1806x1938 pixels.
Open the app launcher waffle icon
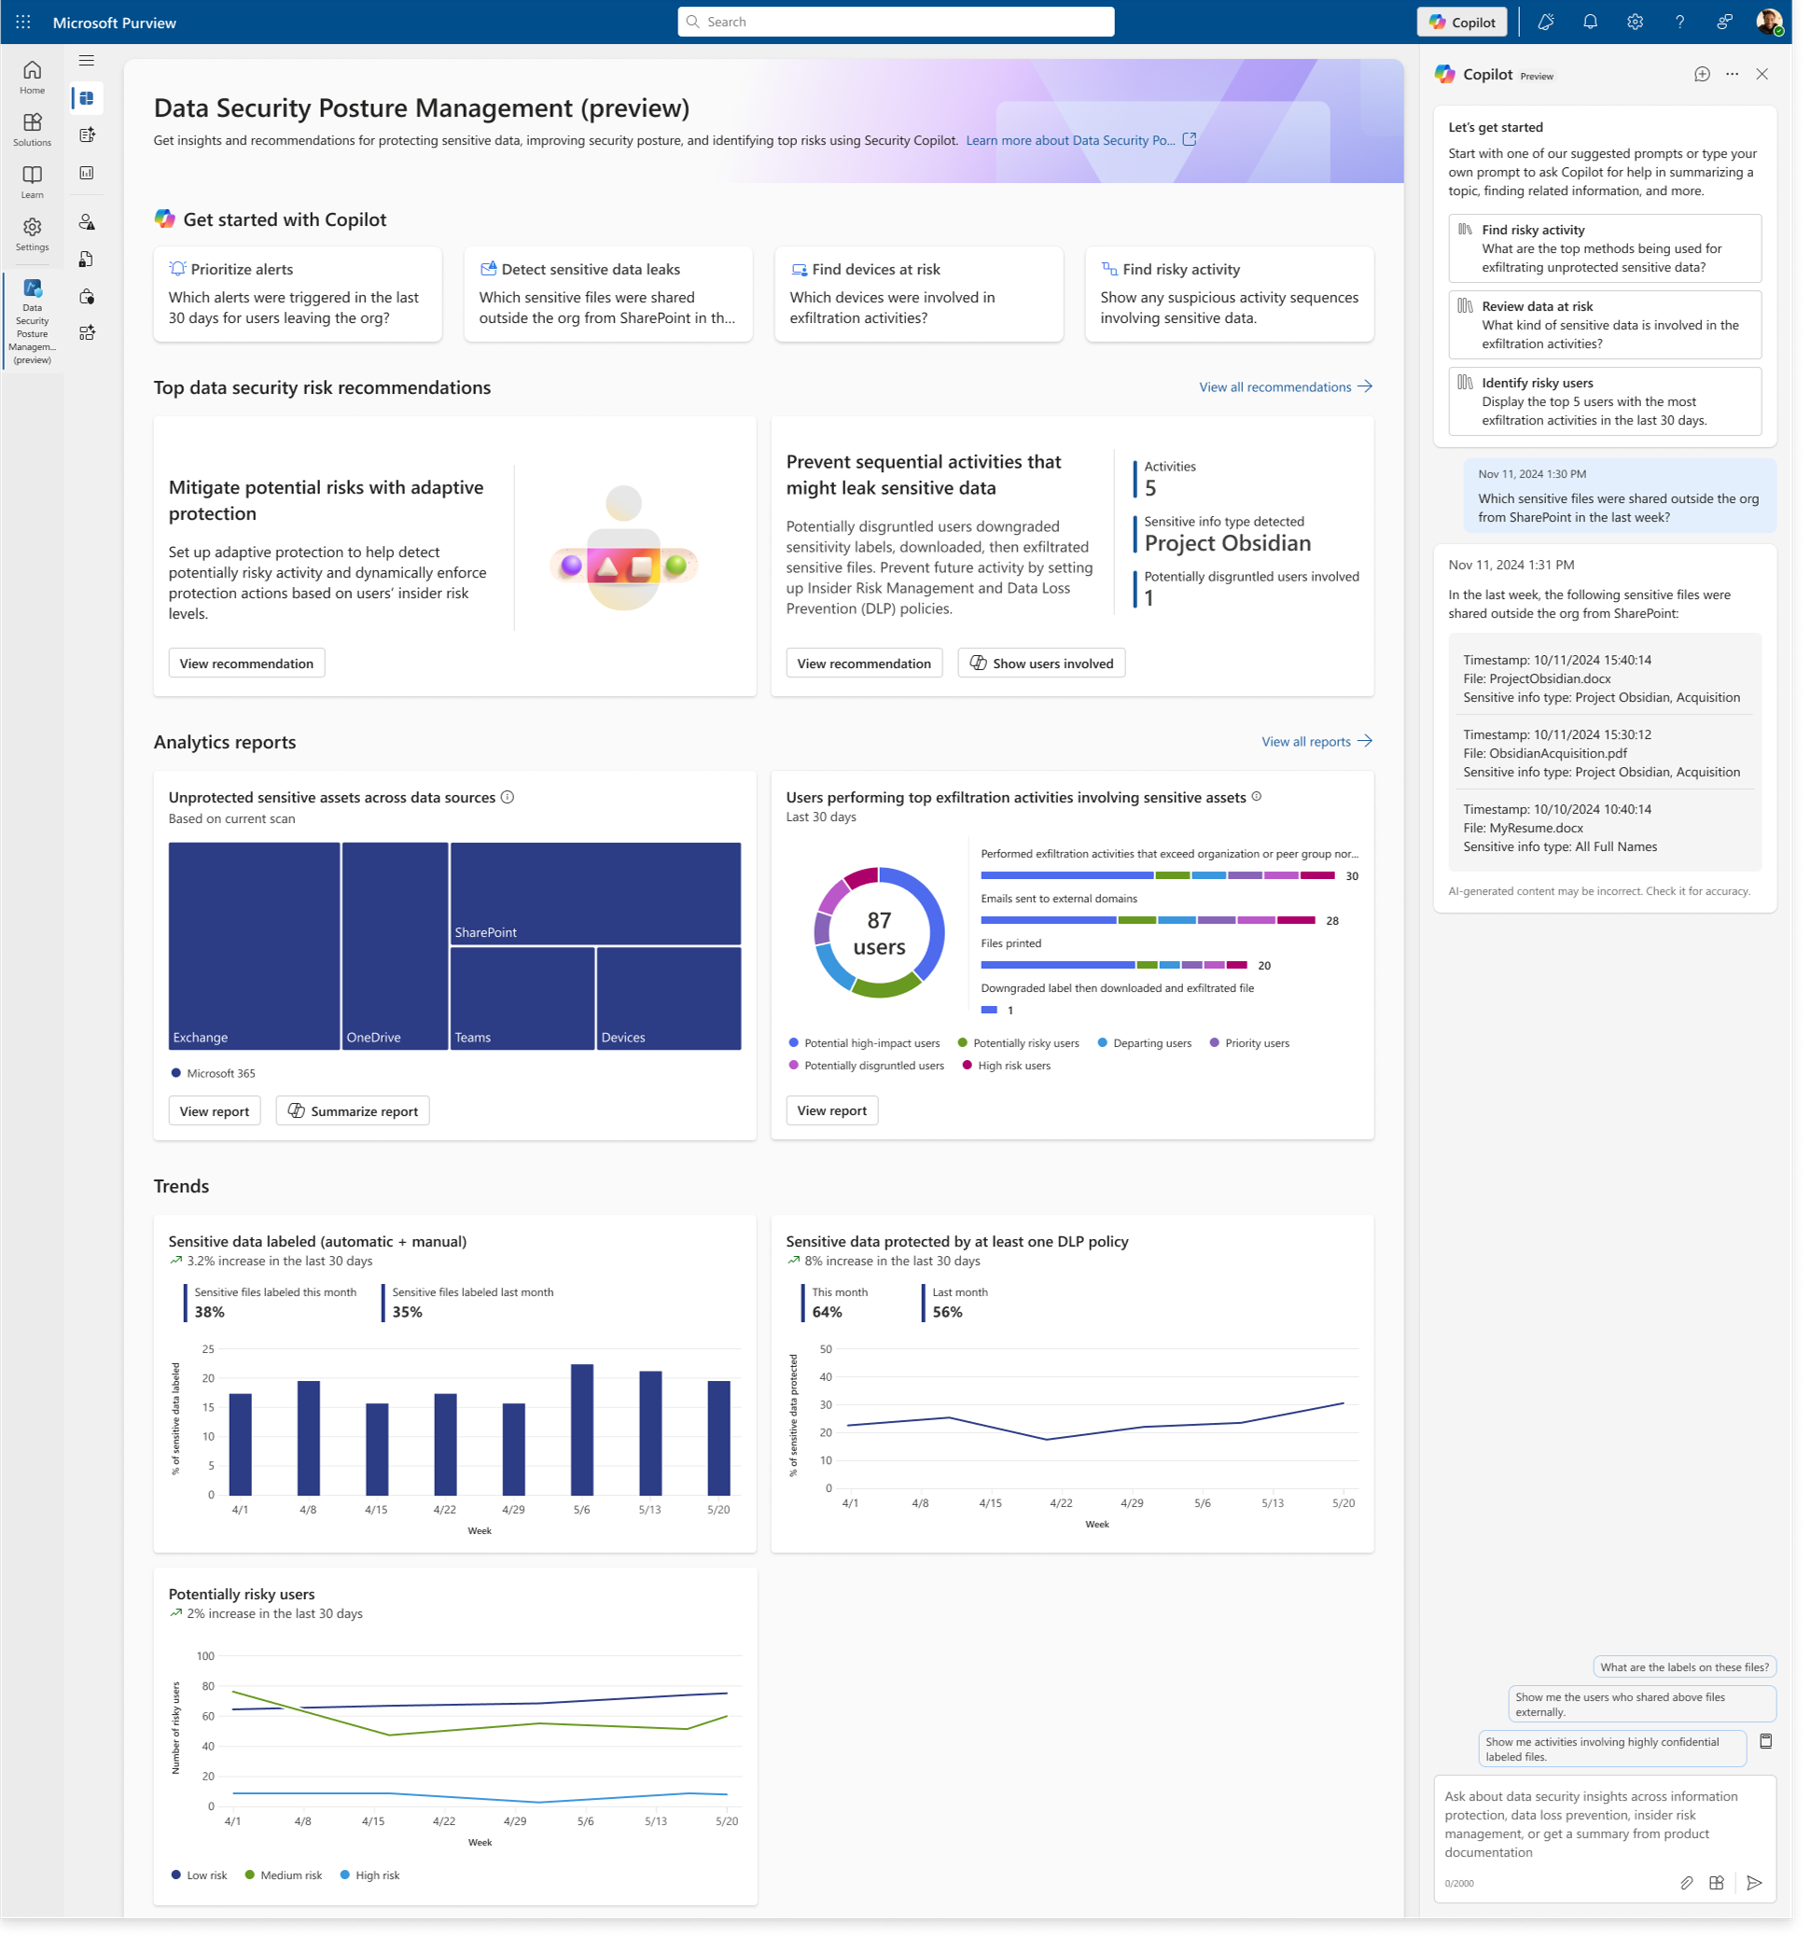(23, 22)
